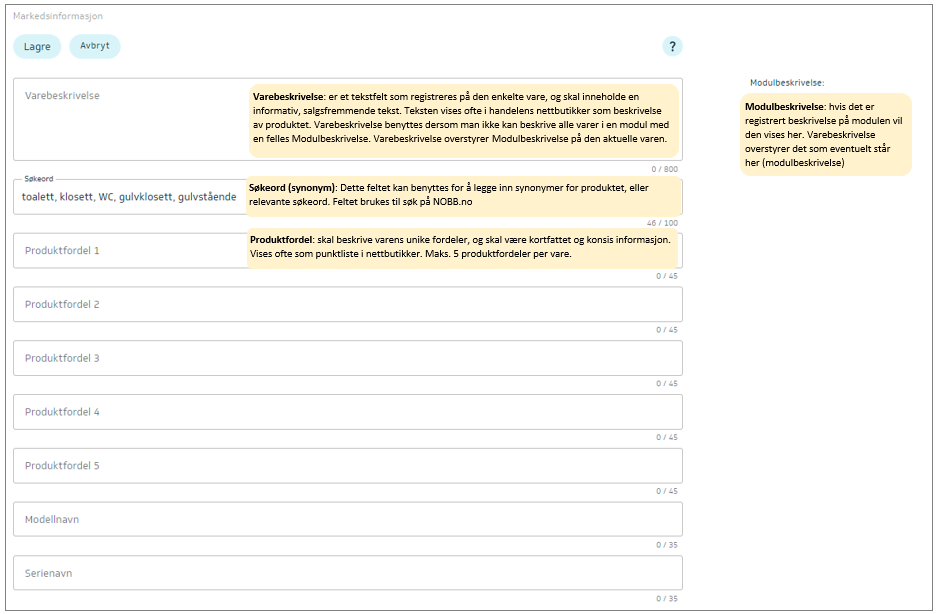Click inside the Søkeord field
The width and height of the screenshot is (937, 614).
(130, 197)
